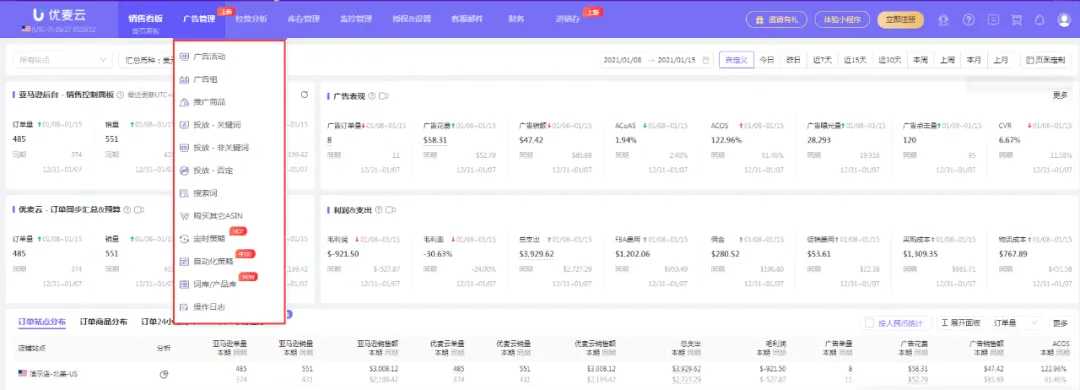Click info icon beside 订单同步汇总&预算 title
The image size is (1080, 390).
coord(127,209)
